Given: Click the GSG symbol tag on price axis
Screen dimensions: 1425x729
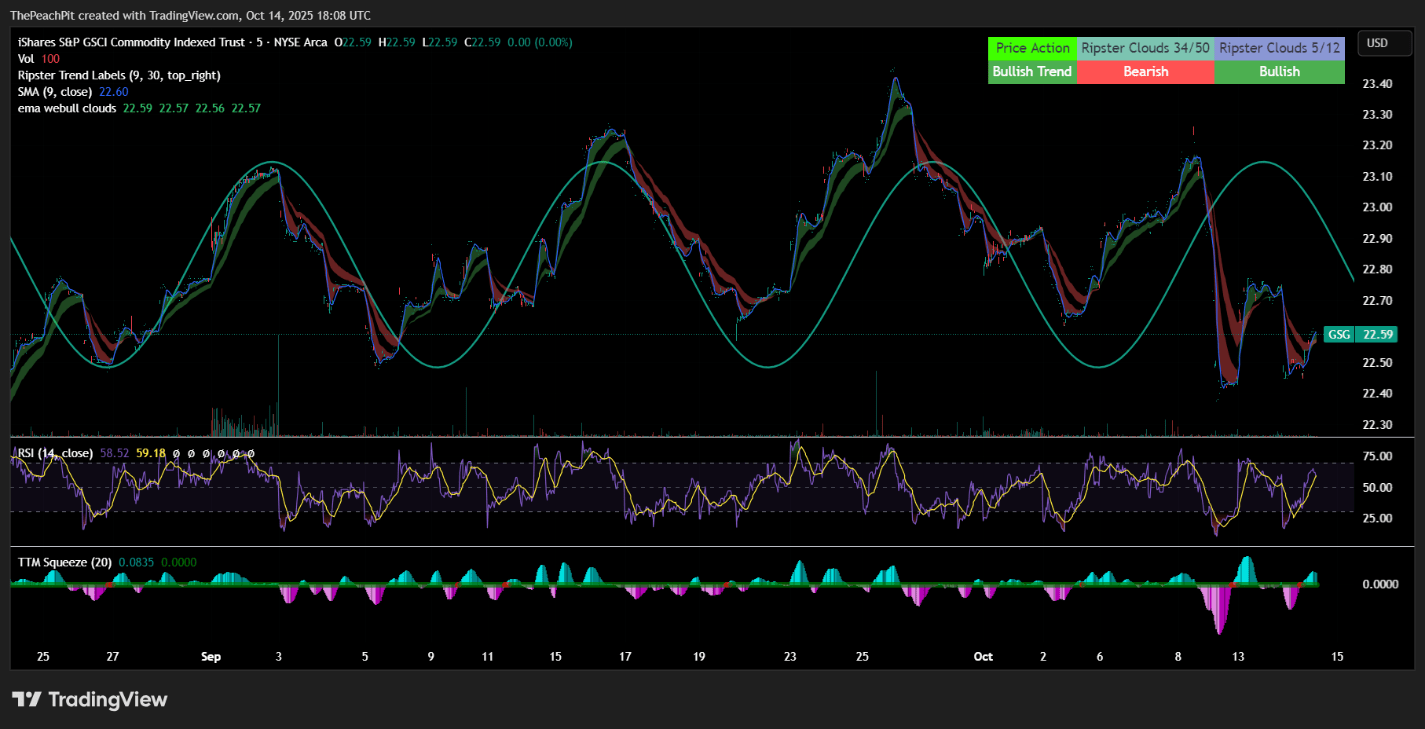Looking at the screenshot, I should coord(1336,334).
